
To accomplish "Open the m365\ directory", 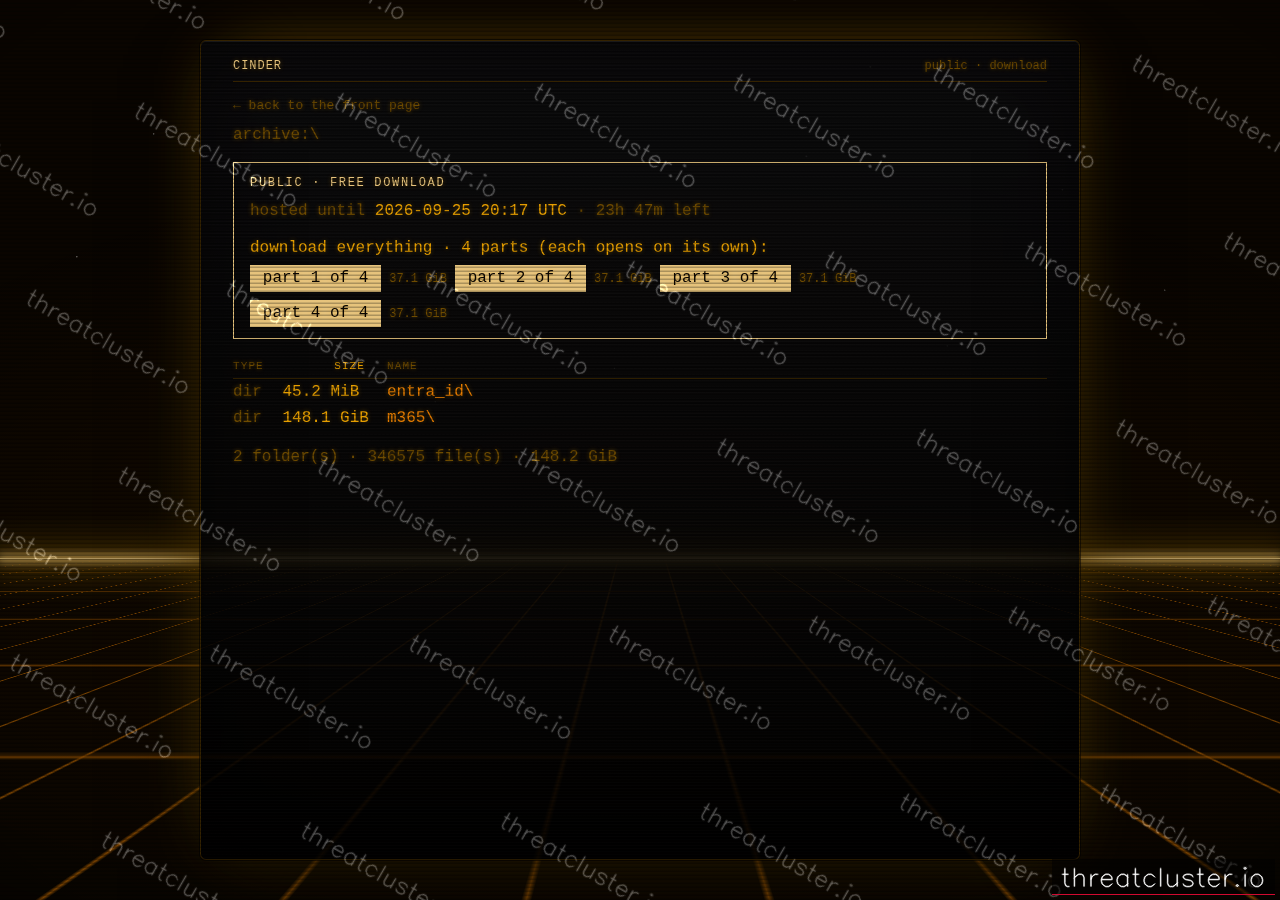I will [x=411, y=417].
